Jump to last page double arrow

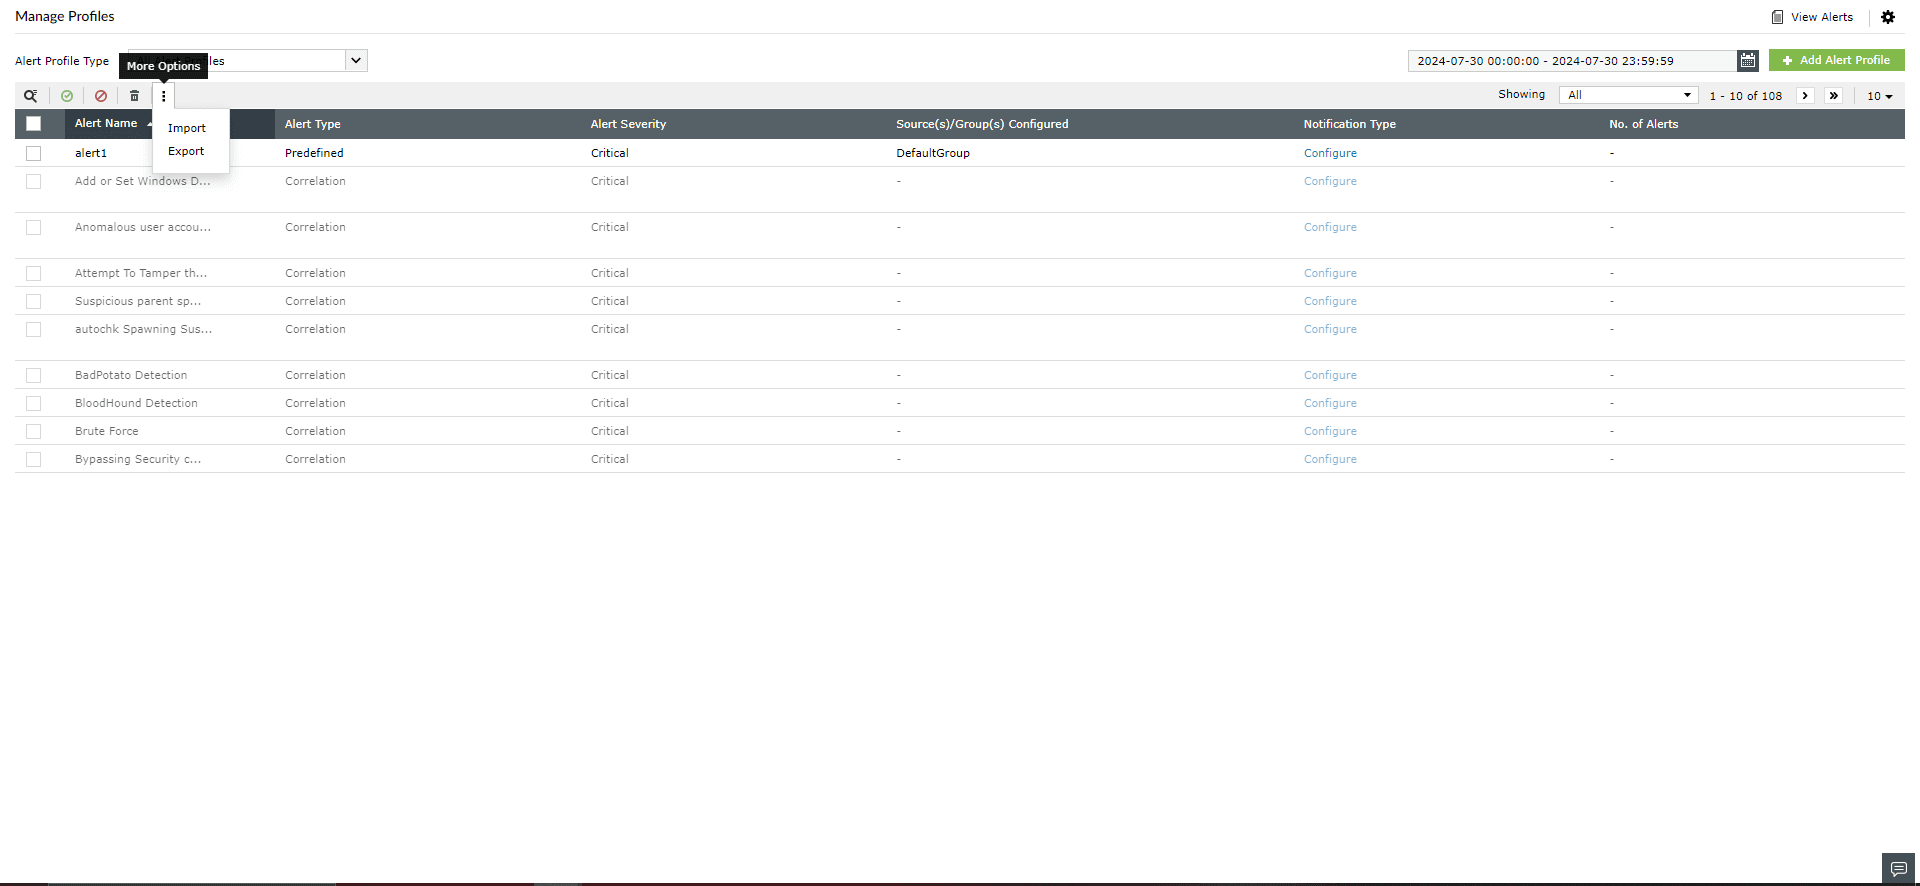pyautogui.click(x=1834, y=96)
